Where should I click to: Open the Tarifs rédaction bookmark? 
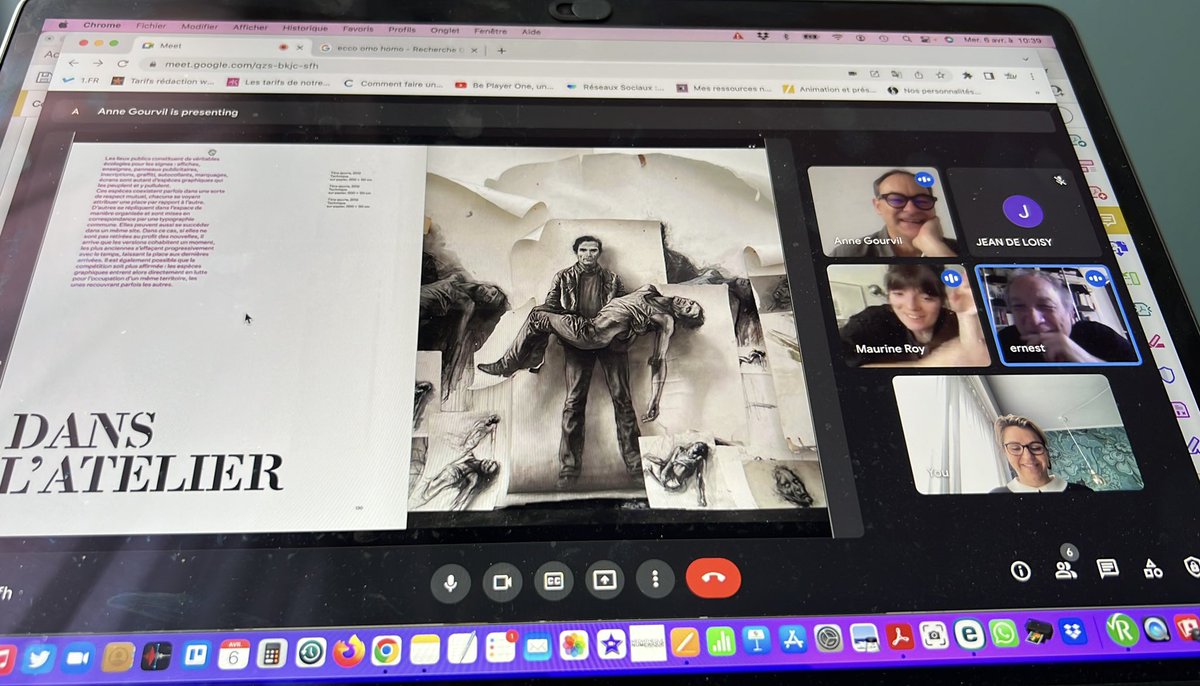[x=161, y=81]
